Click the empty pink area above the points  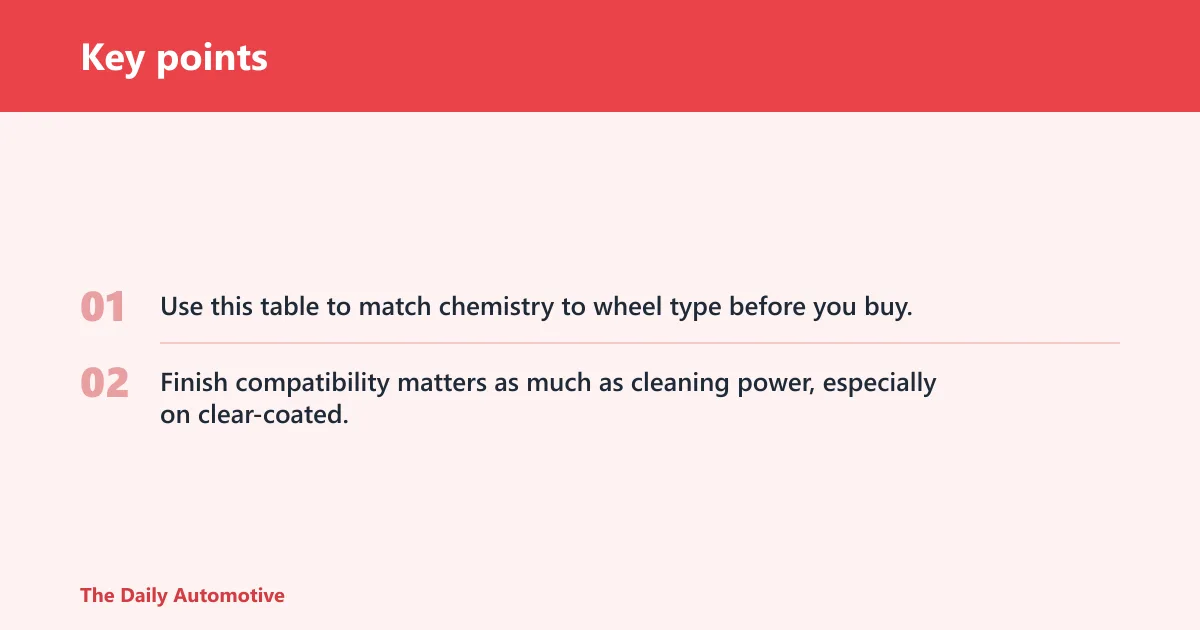click(600, 200)
